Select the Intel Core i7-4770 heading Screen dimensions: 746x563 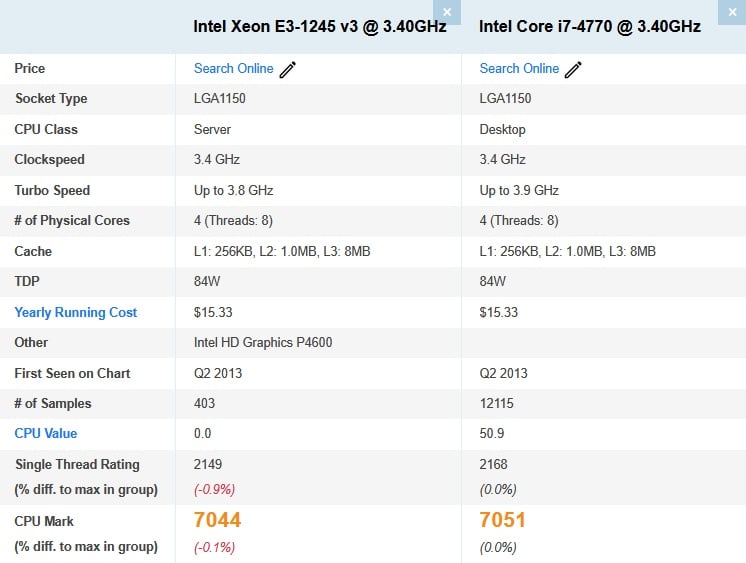[x=590, y=26]
